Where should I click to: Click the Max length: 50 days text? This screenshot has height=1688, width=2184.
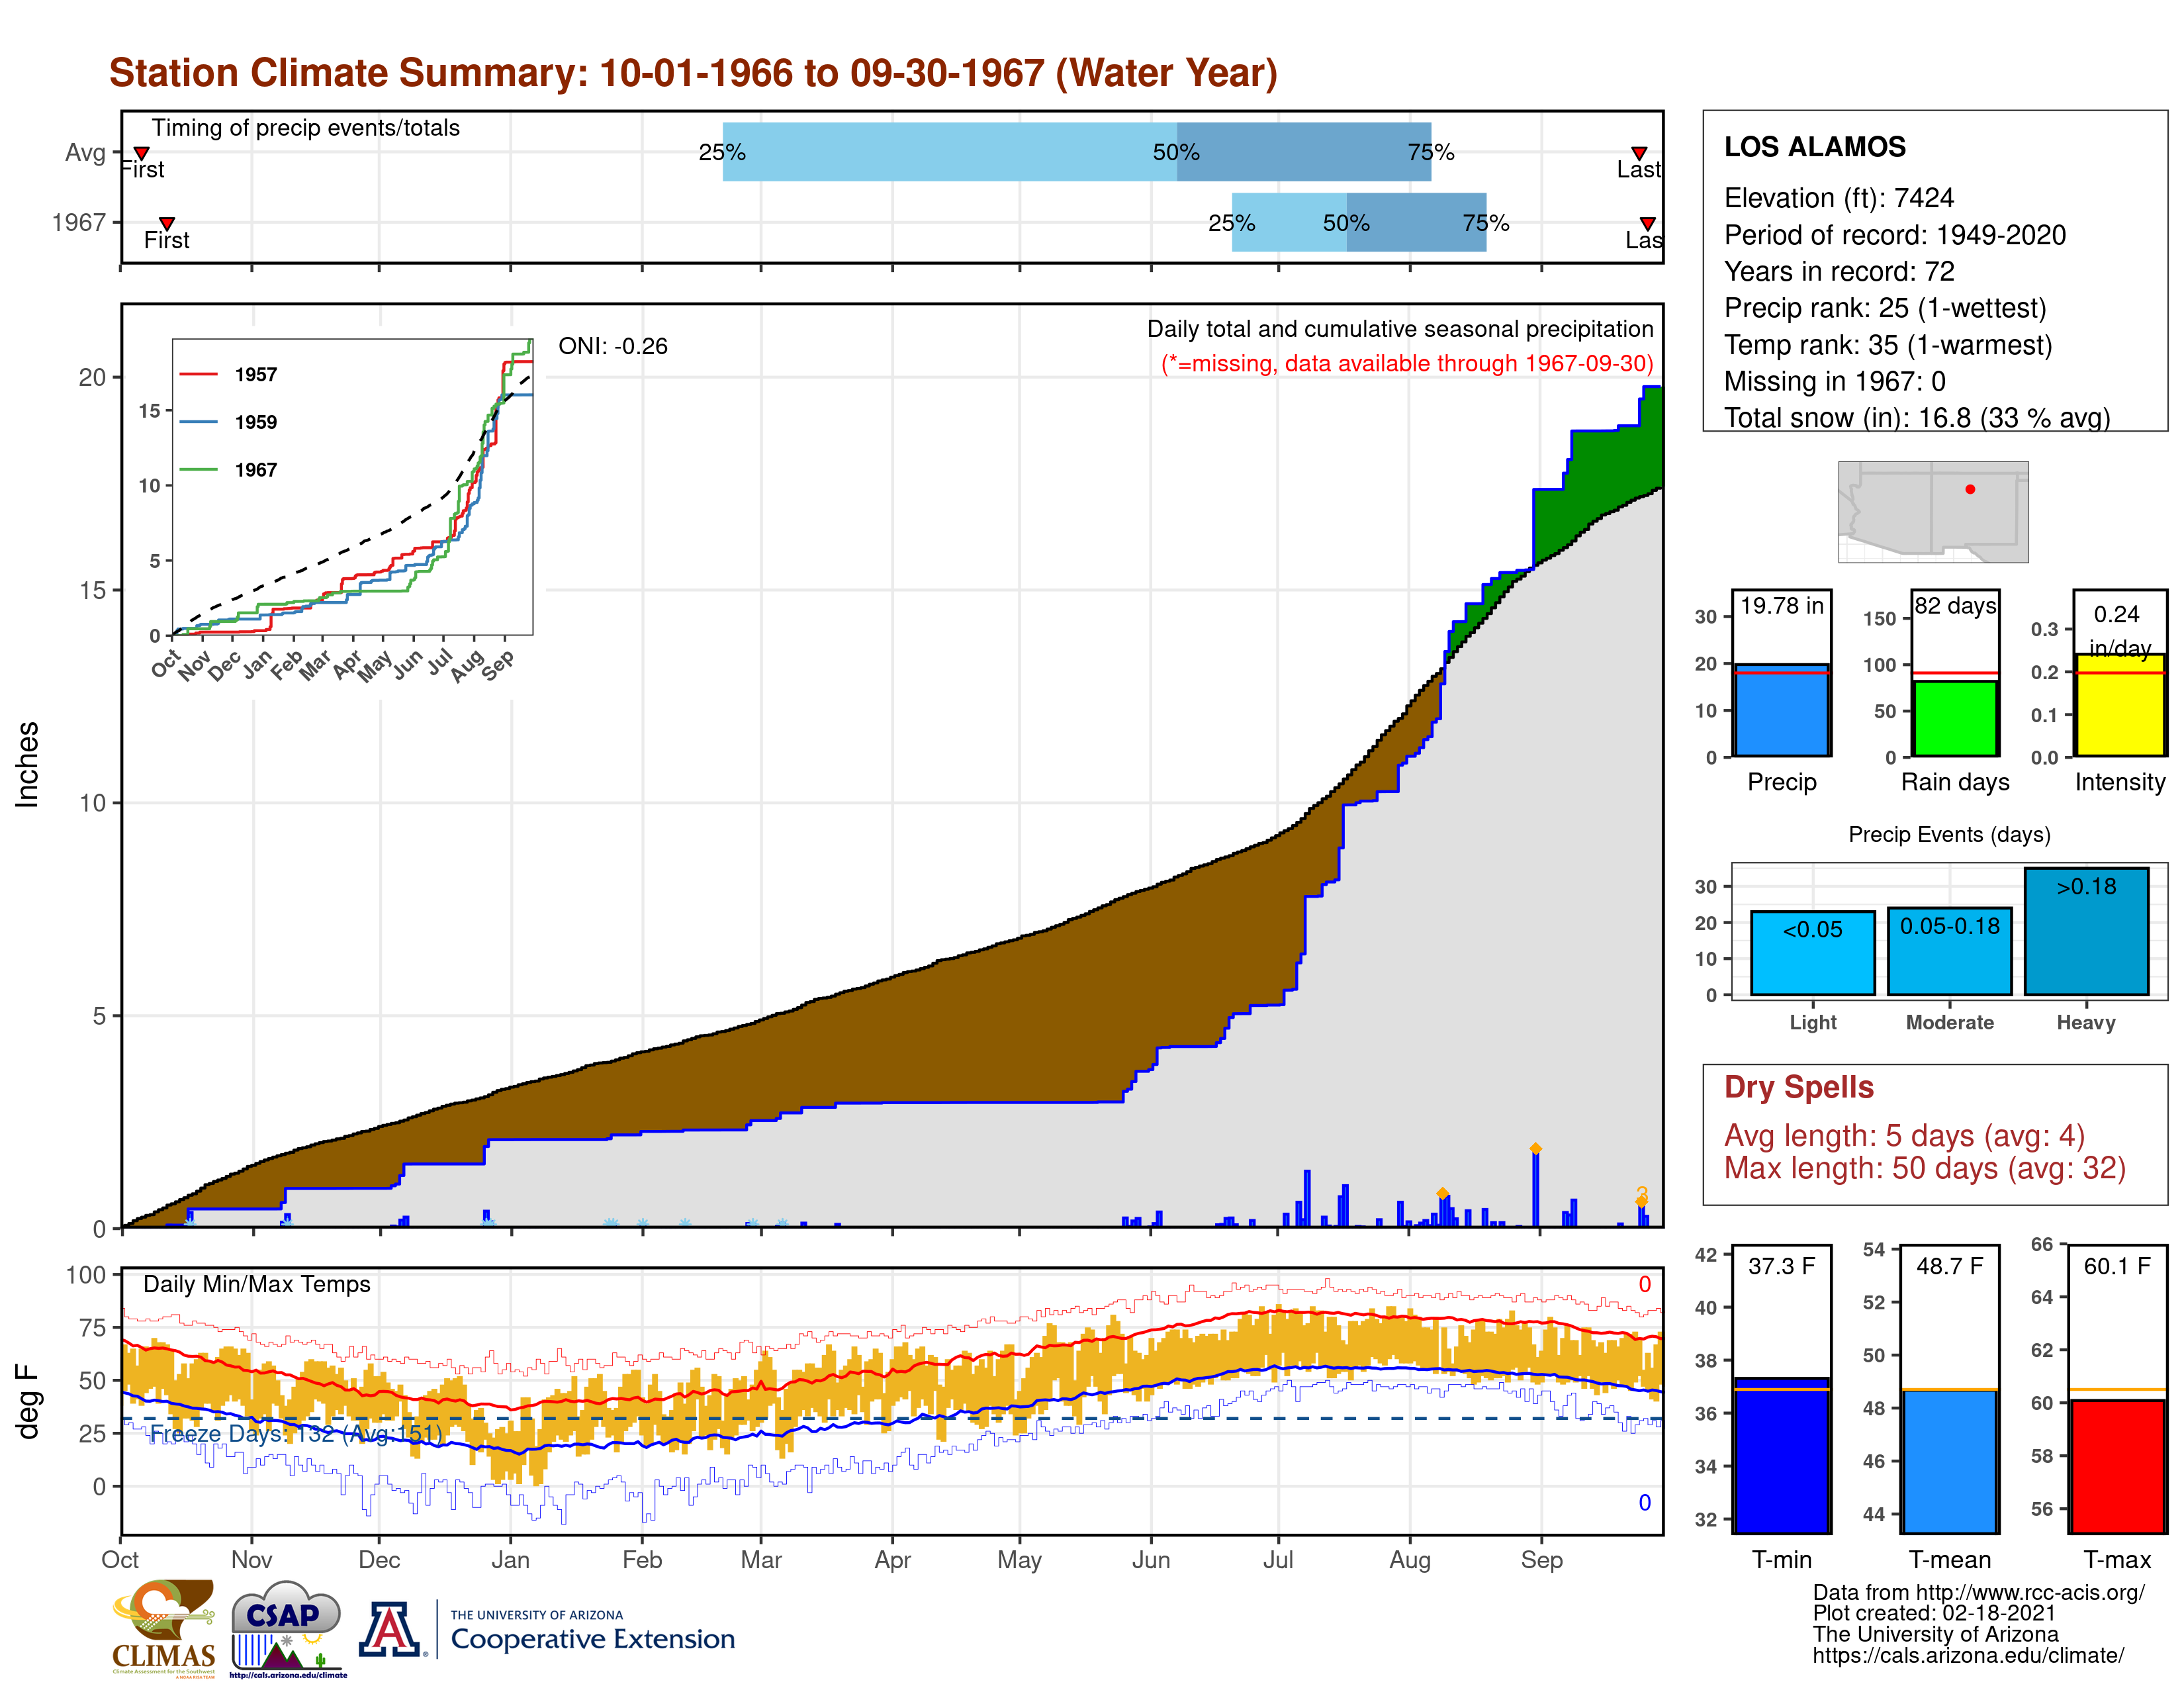click(1925, 1168)
